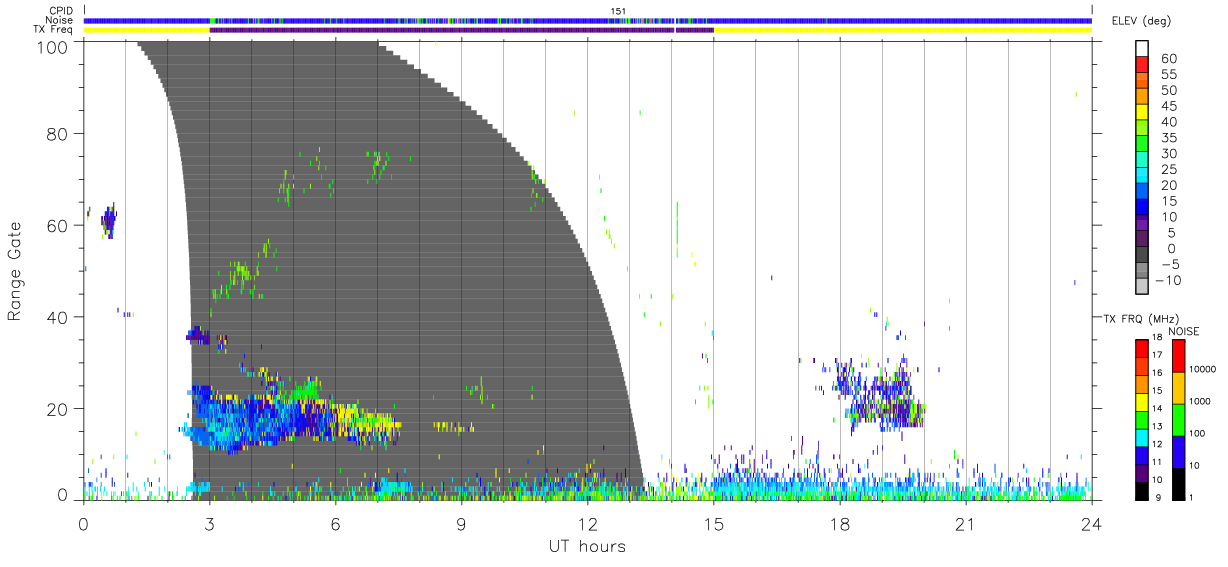1228x567 pixels.
Task: Click the green 100–1000 noise legend band
Action: [x=1178, y=420]
